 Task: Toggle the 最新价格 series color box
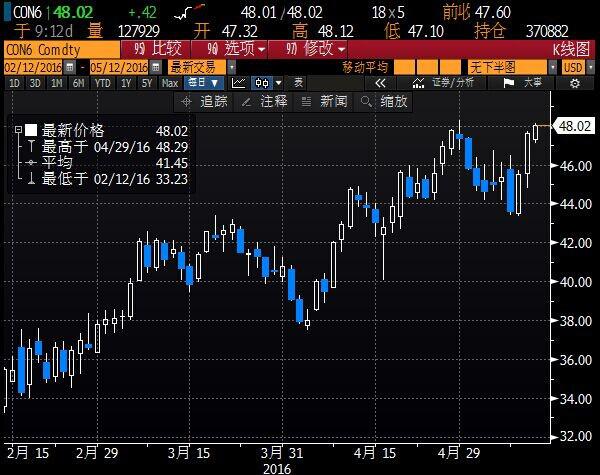click(x=31, y=130)
